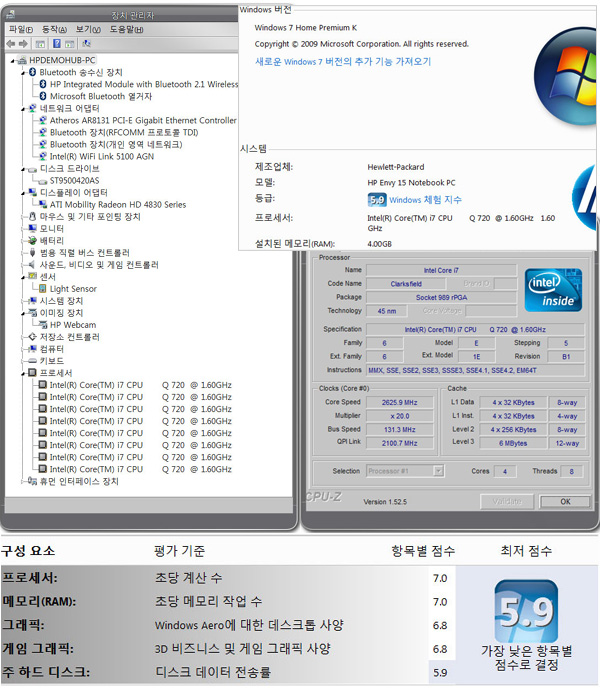Screen dimensions: 600x689
Task: Collapse the HPDEMOHUB-PC root node
Action: (13, 61)
